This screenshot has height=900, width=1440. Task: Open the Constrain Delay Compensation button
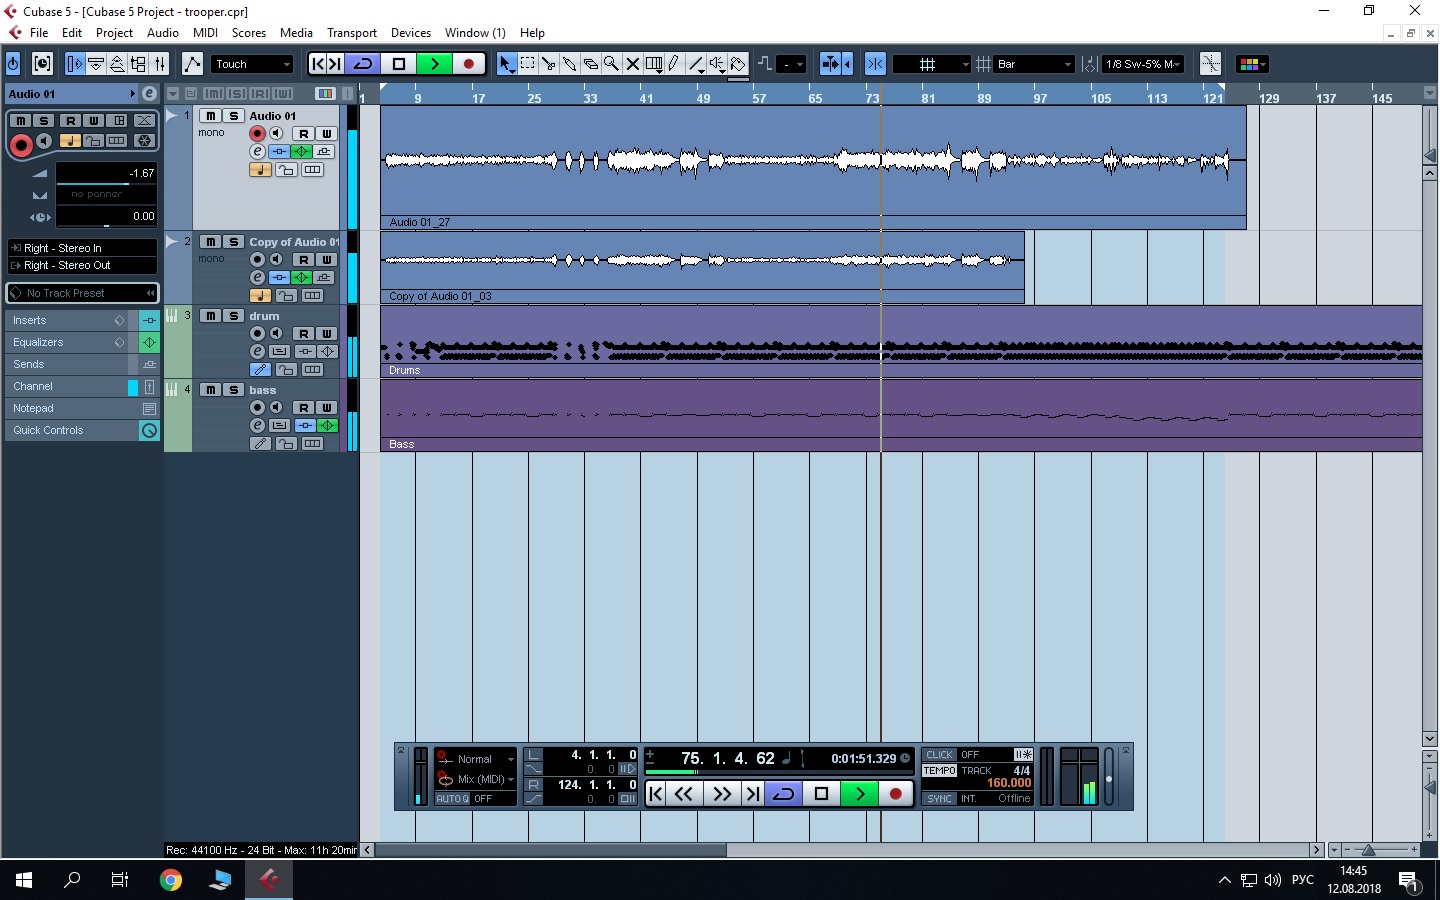click(42, 64)
